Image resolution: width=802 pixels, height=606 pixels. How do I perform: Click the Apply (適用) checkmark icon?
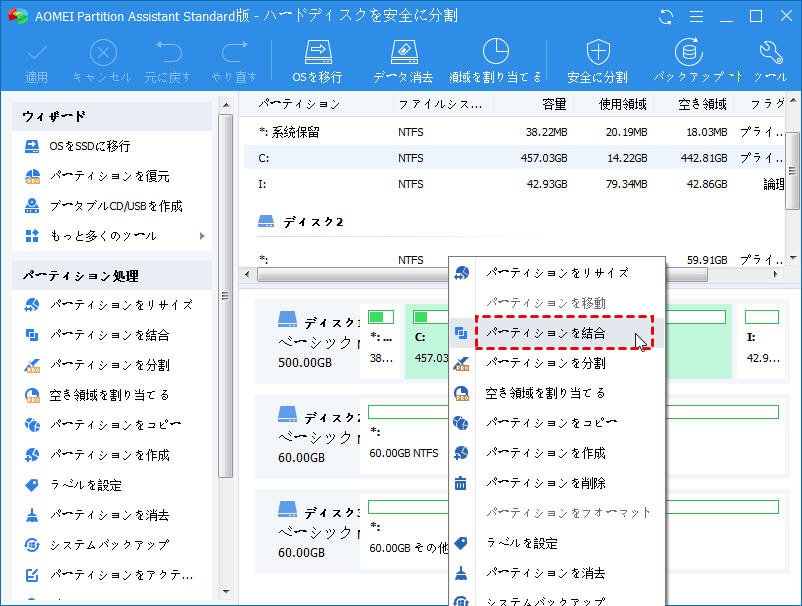pos(37,53)
